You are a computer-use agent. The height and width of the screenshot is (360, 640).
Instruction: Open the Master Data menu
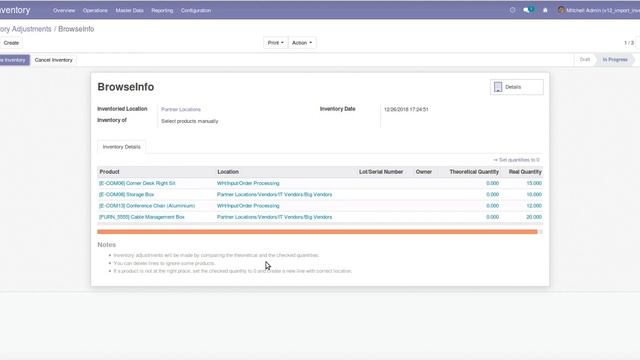tap(129, 10)
